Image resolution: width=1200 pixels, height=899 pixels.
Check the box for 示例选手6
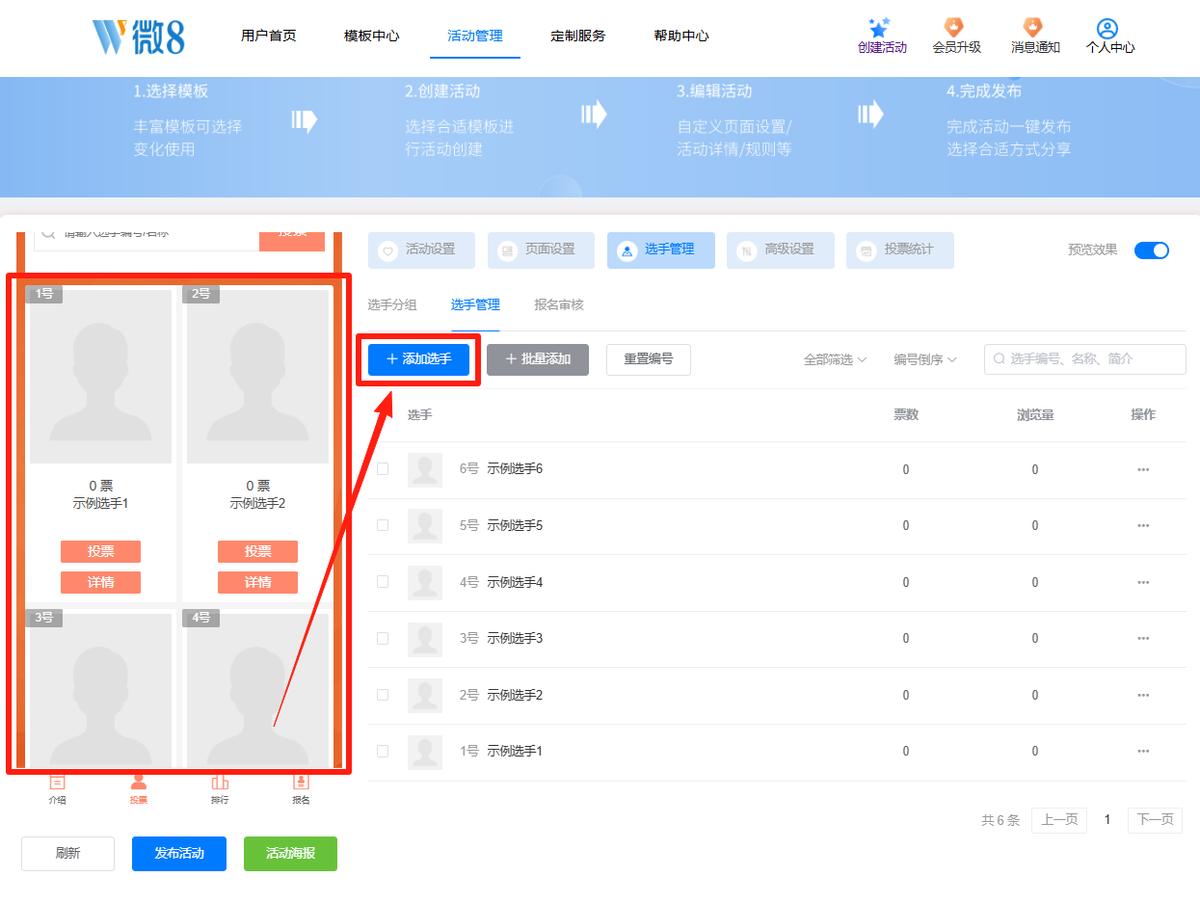[382, 469]
